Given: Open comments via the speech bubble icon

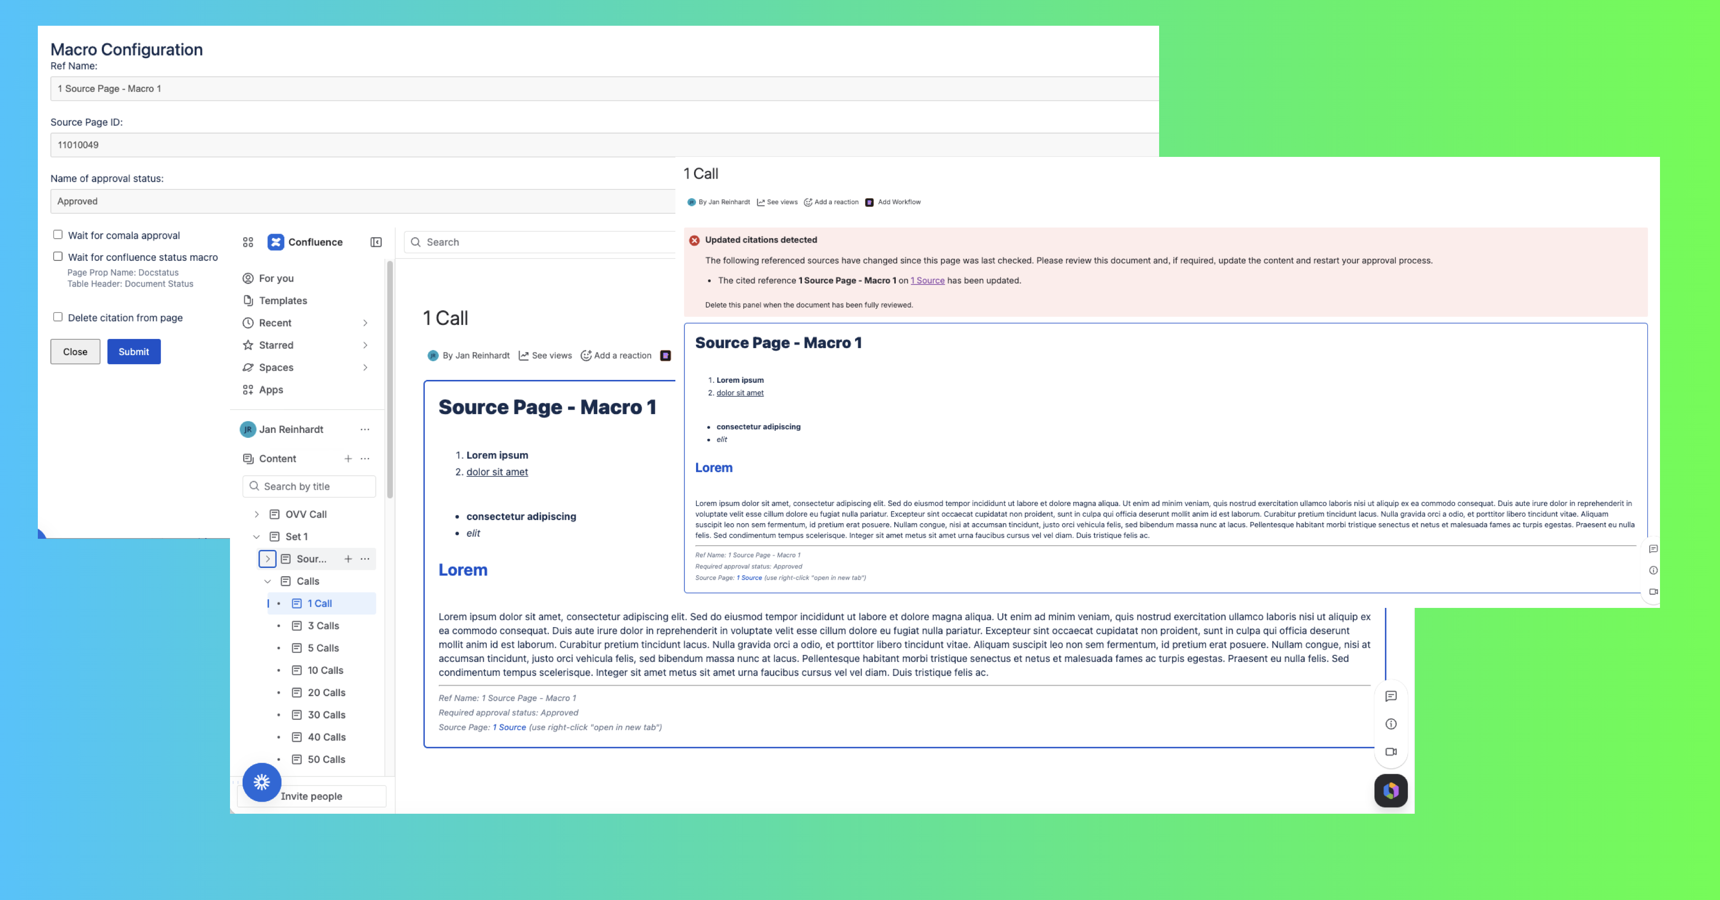Looking at the screenshot, I should click(1390, 695).
